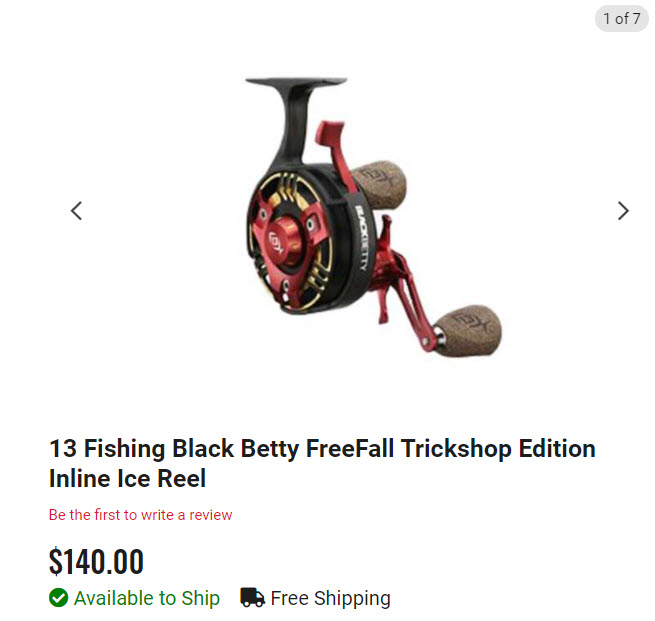Click the Free Shipping truck icon
The height and width of the screenshot is (621, 655).
click(252, 597)
